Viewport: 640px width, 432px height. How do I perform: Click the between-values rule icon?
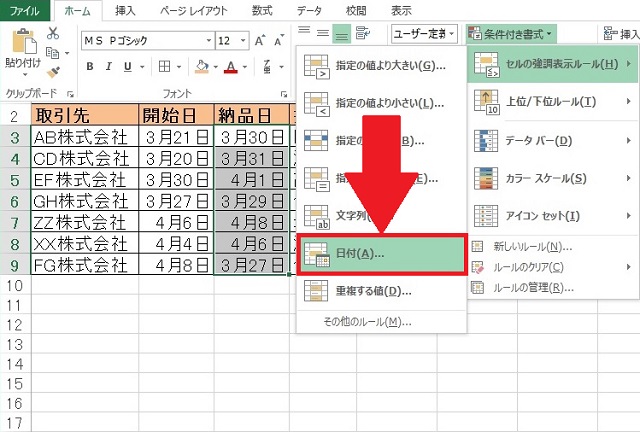pyautogui.click(x=317, y=140)
